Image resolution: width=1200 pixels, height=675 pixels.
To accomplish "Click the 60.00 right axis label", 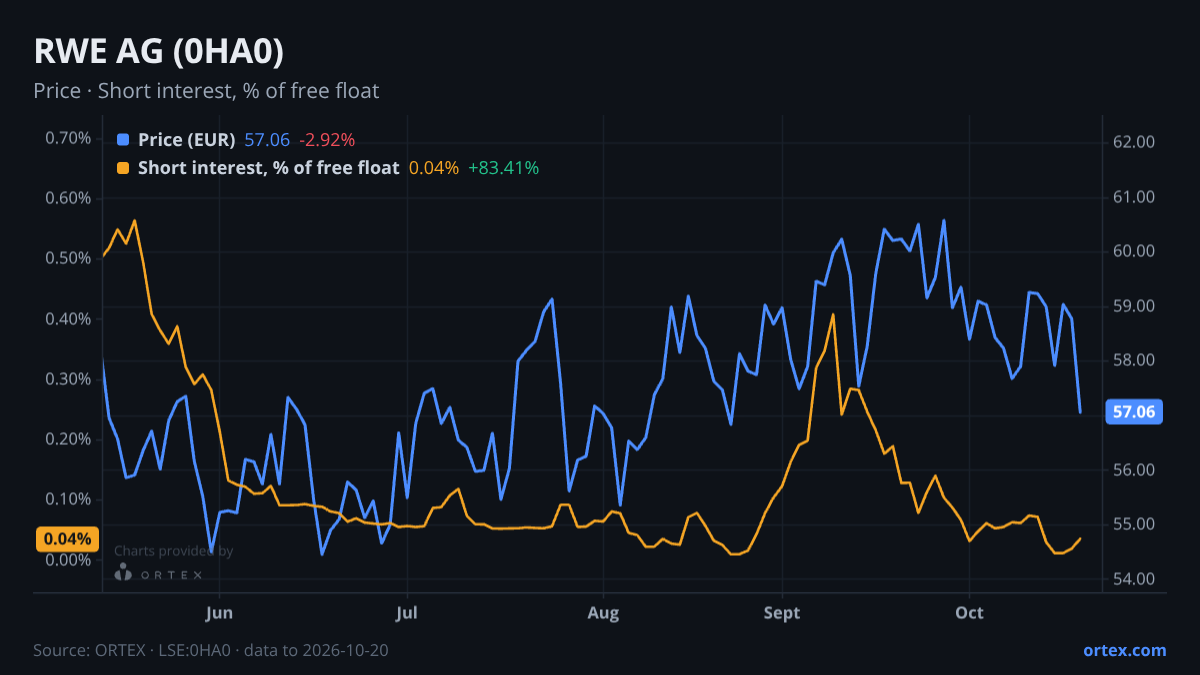I will (1133, 251).
